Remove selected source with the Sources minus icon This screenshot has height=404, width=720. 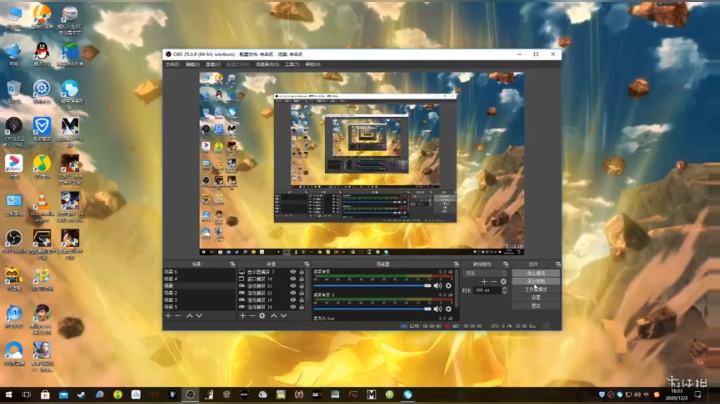pos(252,316)
